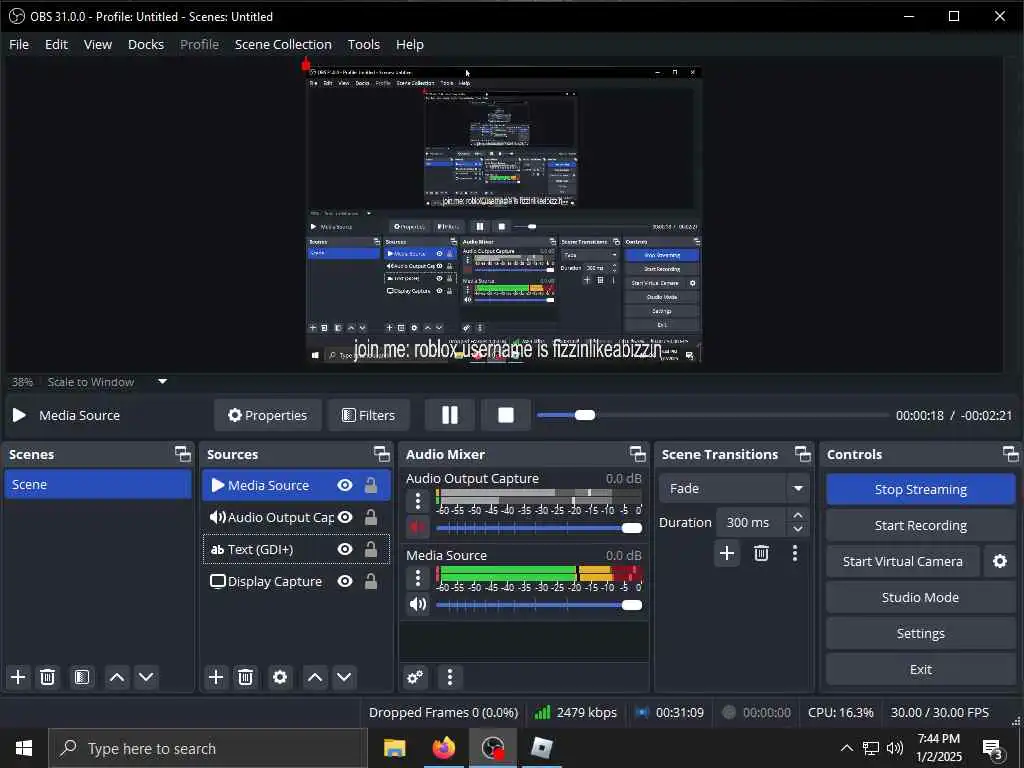Open the File menu
The image size is (1024, 768).
coord(19,44)
